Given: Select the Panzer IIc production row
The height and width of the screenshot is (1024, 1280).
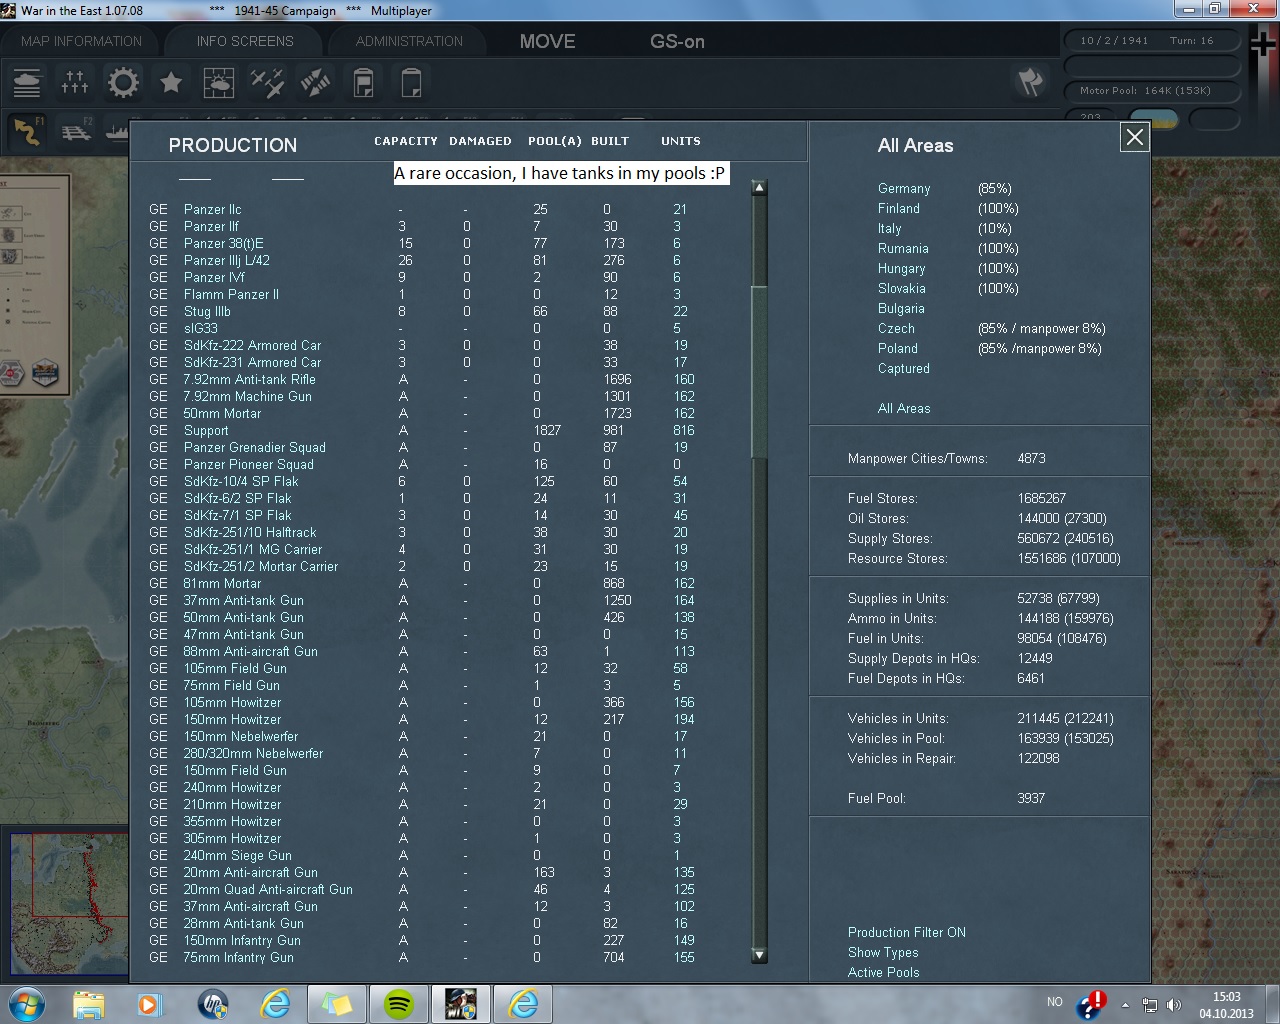Looking at the screenshot, I should click(x=420, y=209).
